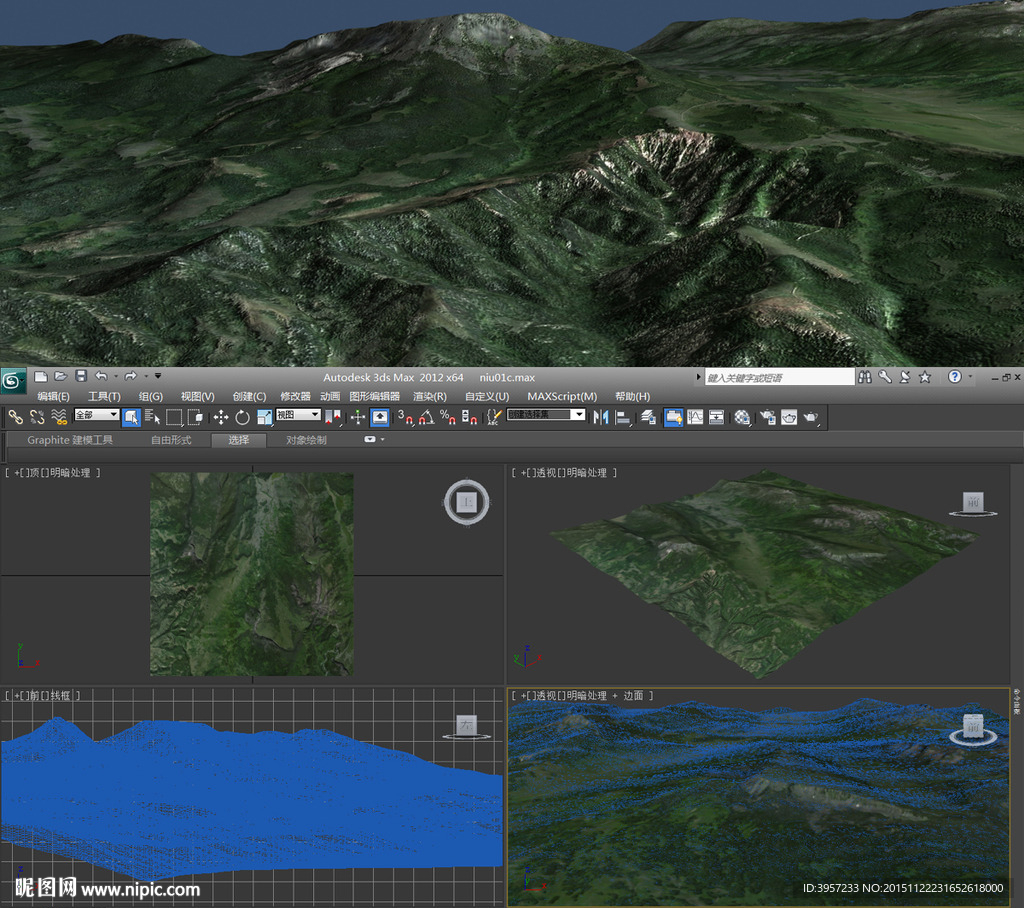The width and height of the screenshot is (1024, 908).
Task: Open the Rendered Frame Window
Action: coord(789,417)
